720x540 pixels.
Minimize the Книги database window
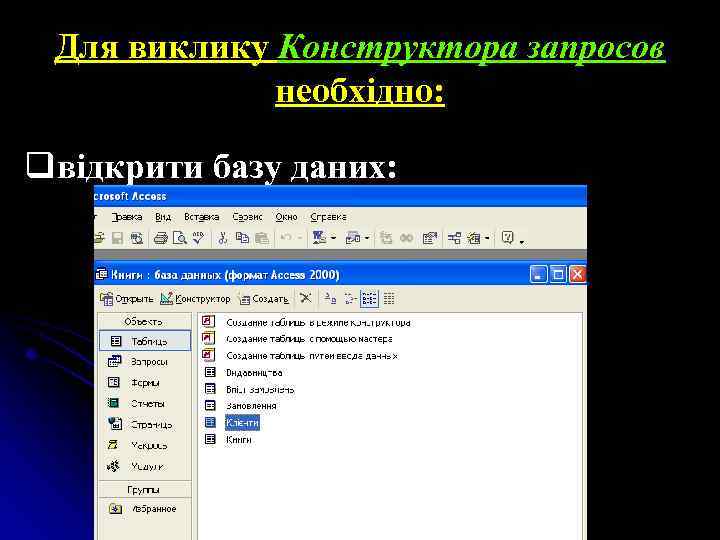(x=538, y=275)
